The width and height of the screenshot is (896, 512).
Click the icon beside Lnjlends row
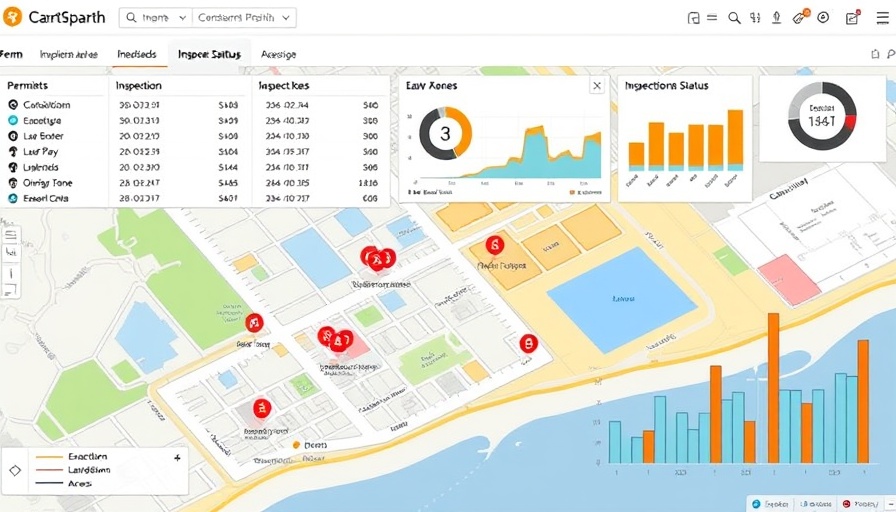(x=13, y=167)
